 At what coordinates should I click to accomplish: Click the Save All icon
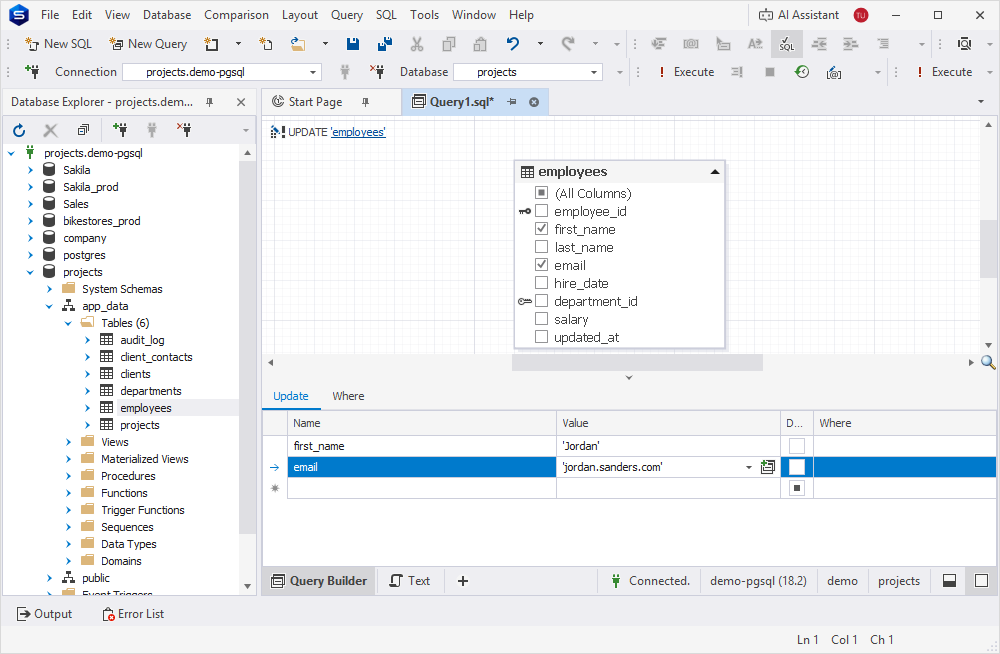[x=385, y=44]
